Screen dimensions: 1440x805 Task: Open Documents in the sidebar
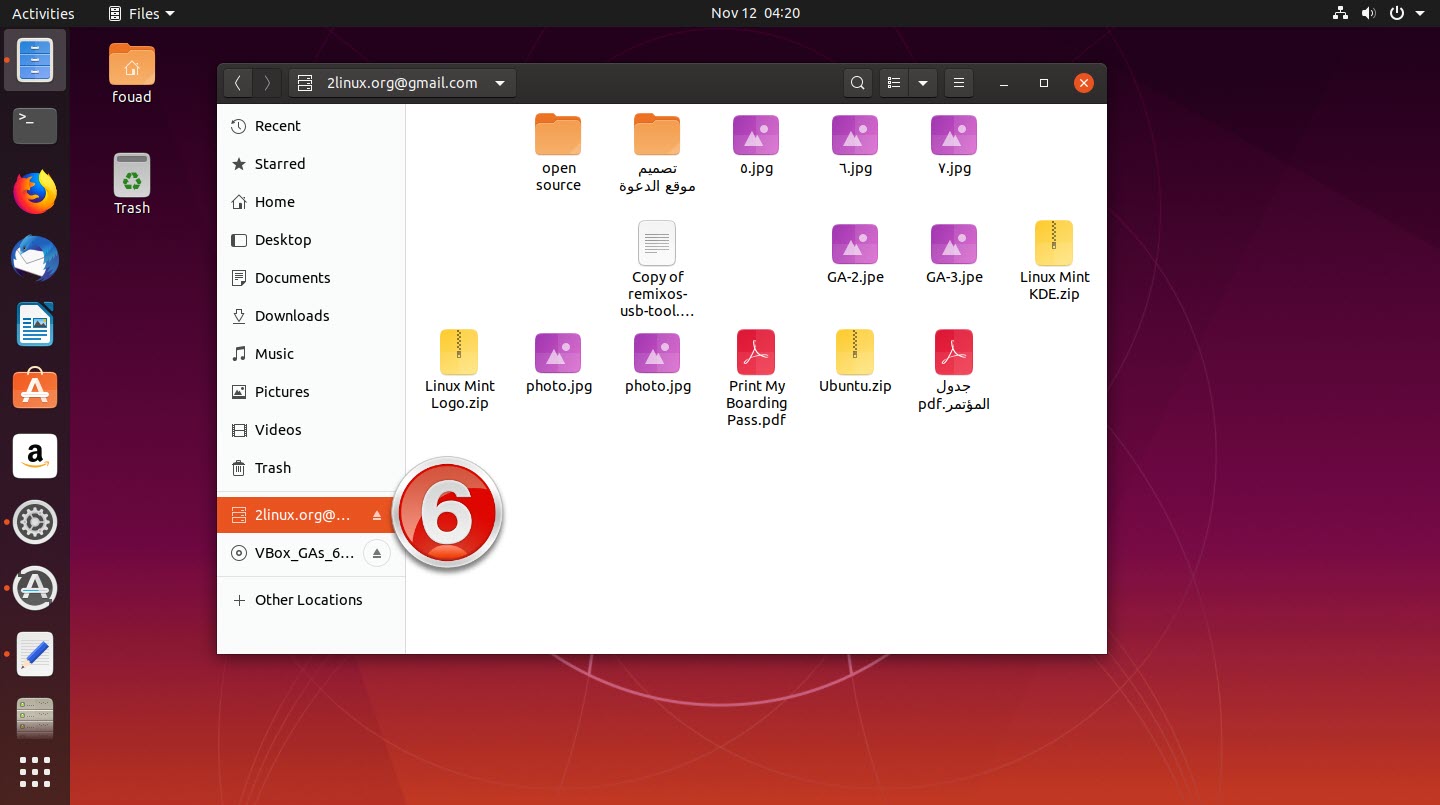tap(311, 278)
